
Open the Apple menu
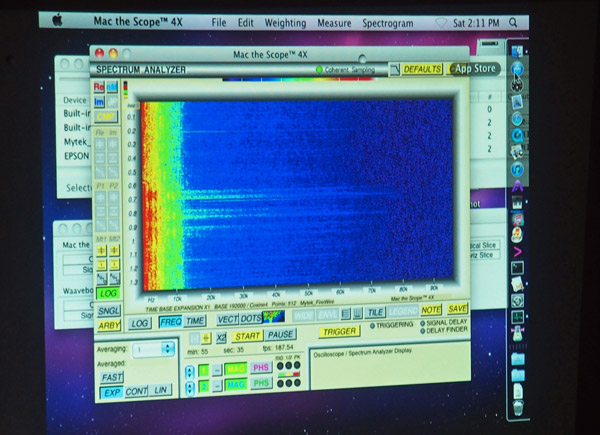(x=57, y=21)
